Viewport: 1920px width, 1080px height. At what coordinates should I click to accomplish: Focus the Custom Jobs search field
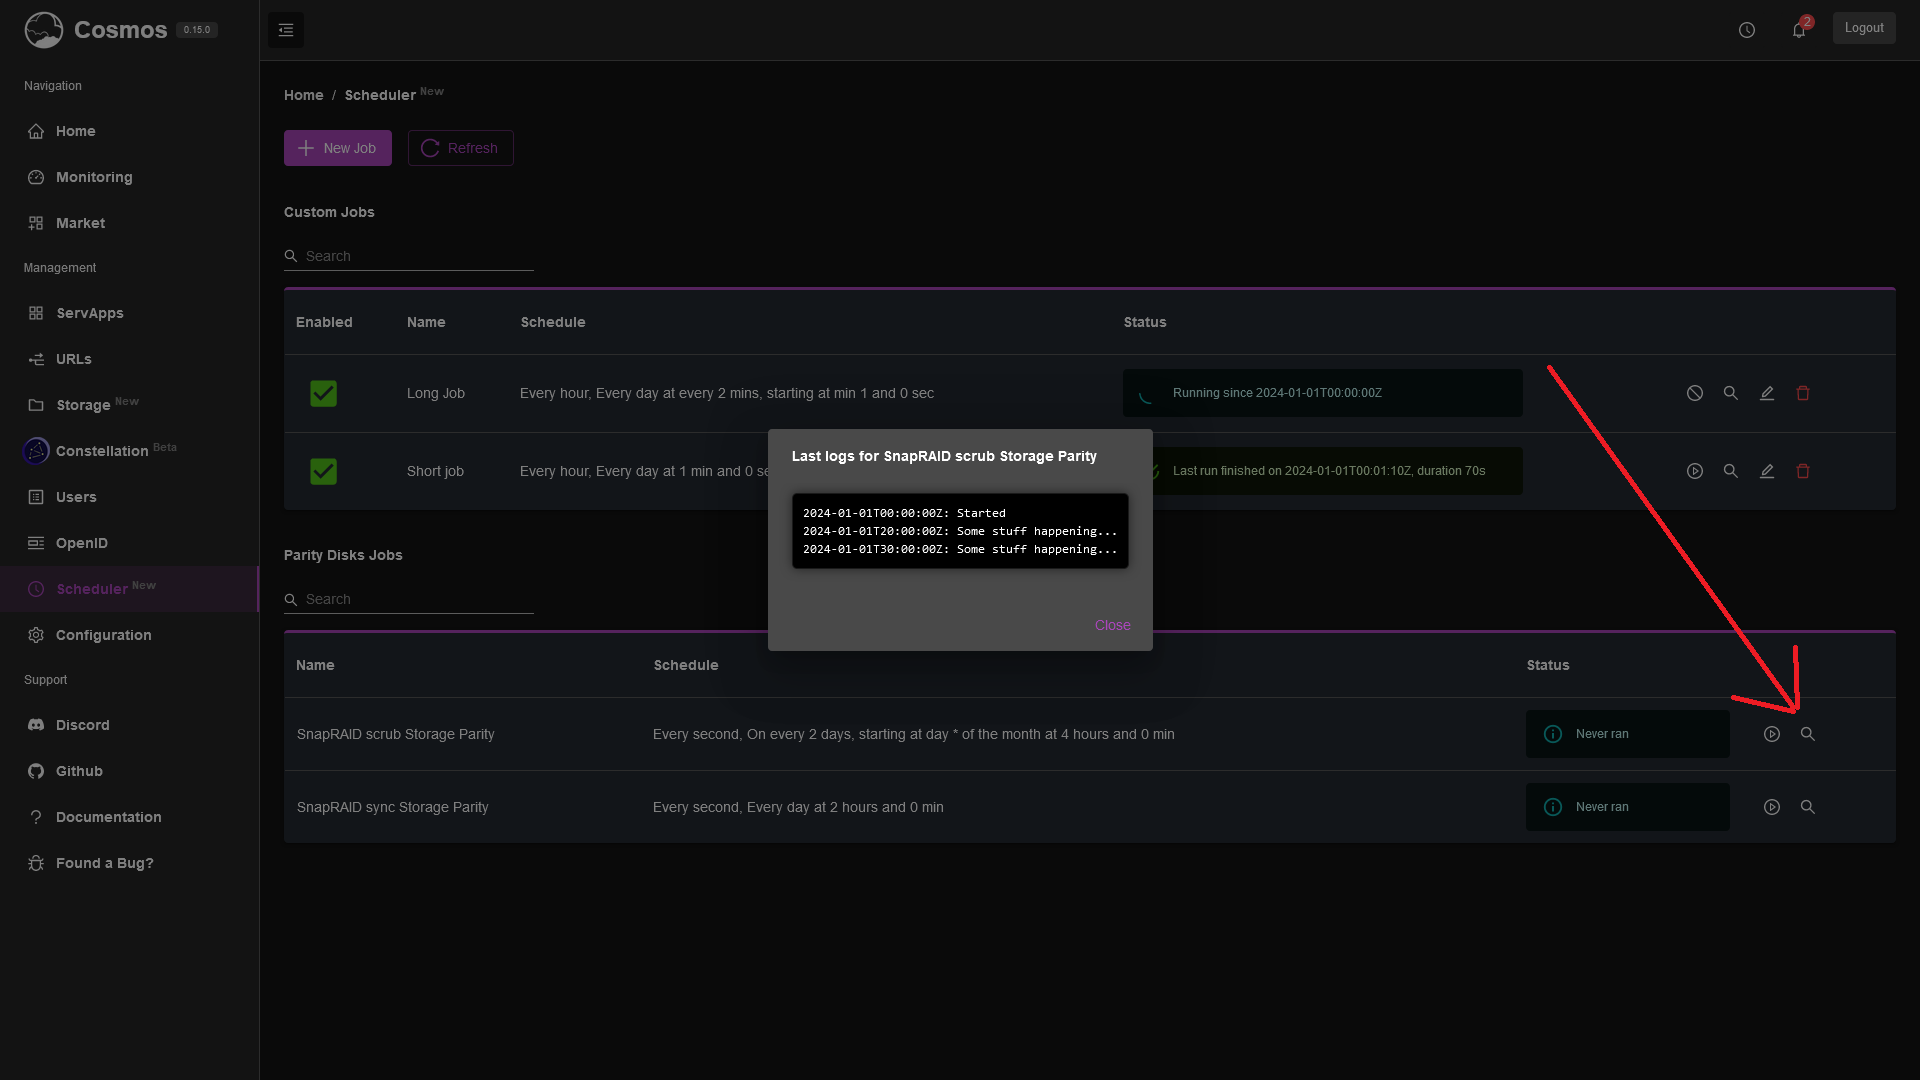click(409, 256)
